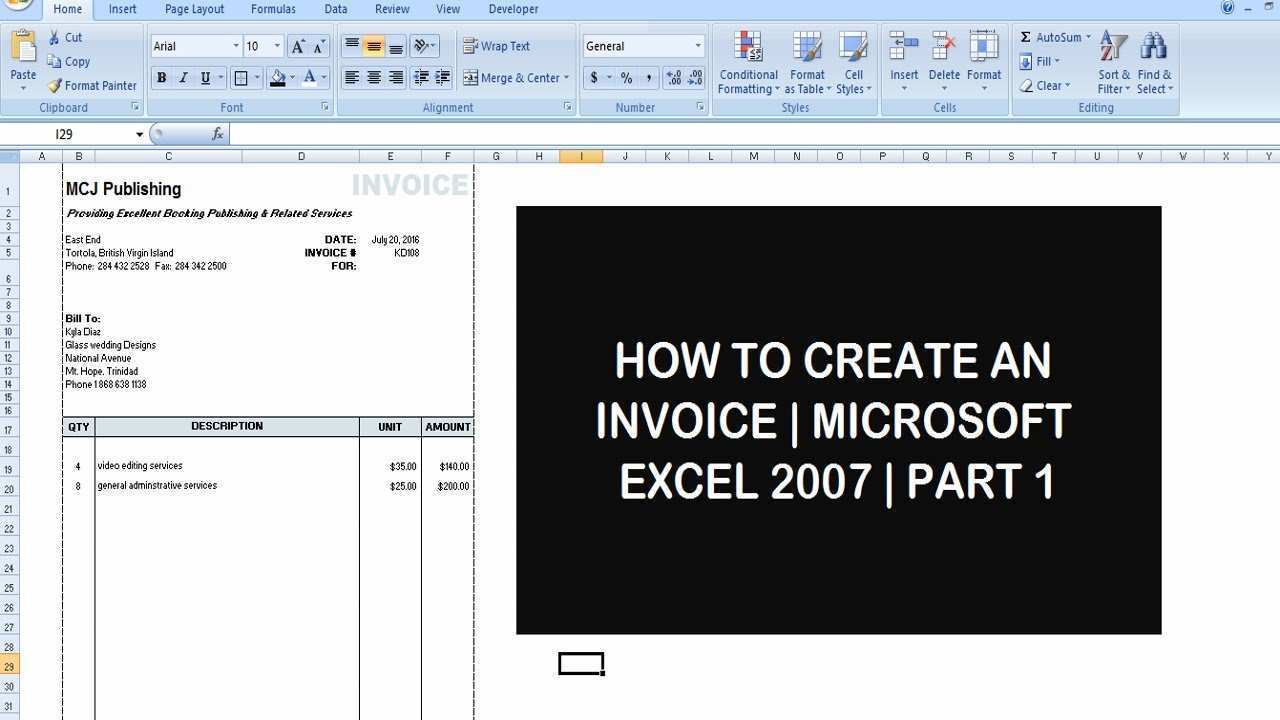Apply Accounting dollar number format
The width and height of the screenshot is (1280, 720).
click(594, 78)
